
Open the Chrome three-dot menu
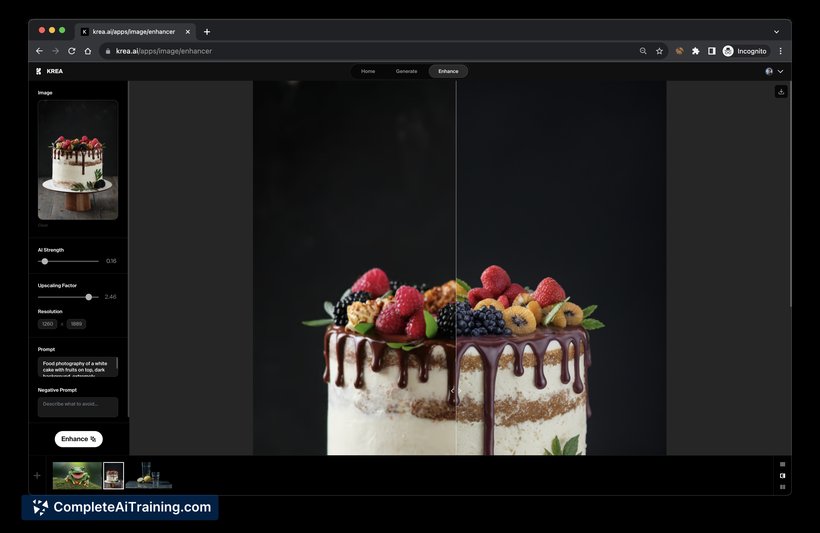pos(781,51)
